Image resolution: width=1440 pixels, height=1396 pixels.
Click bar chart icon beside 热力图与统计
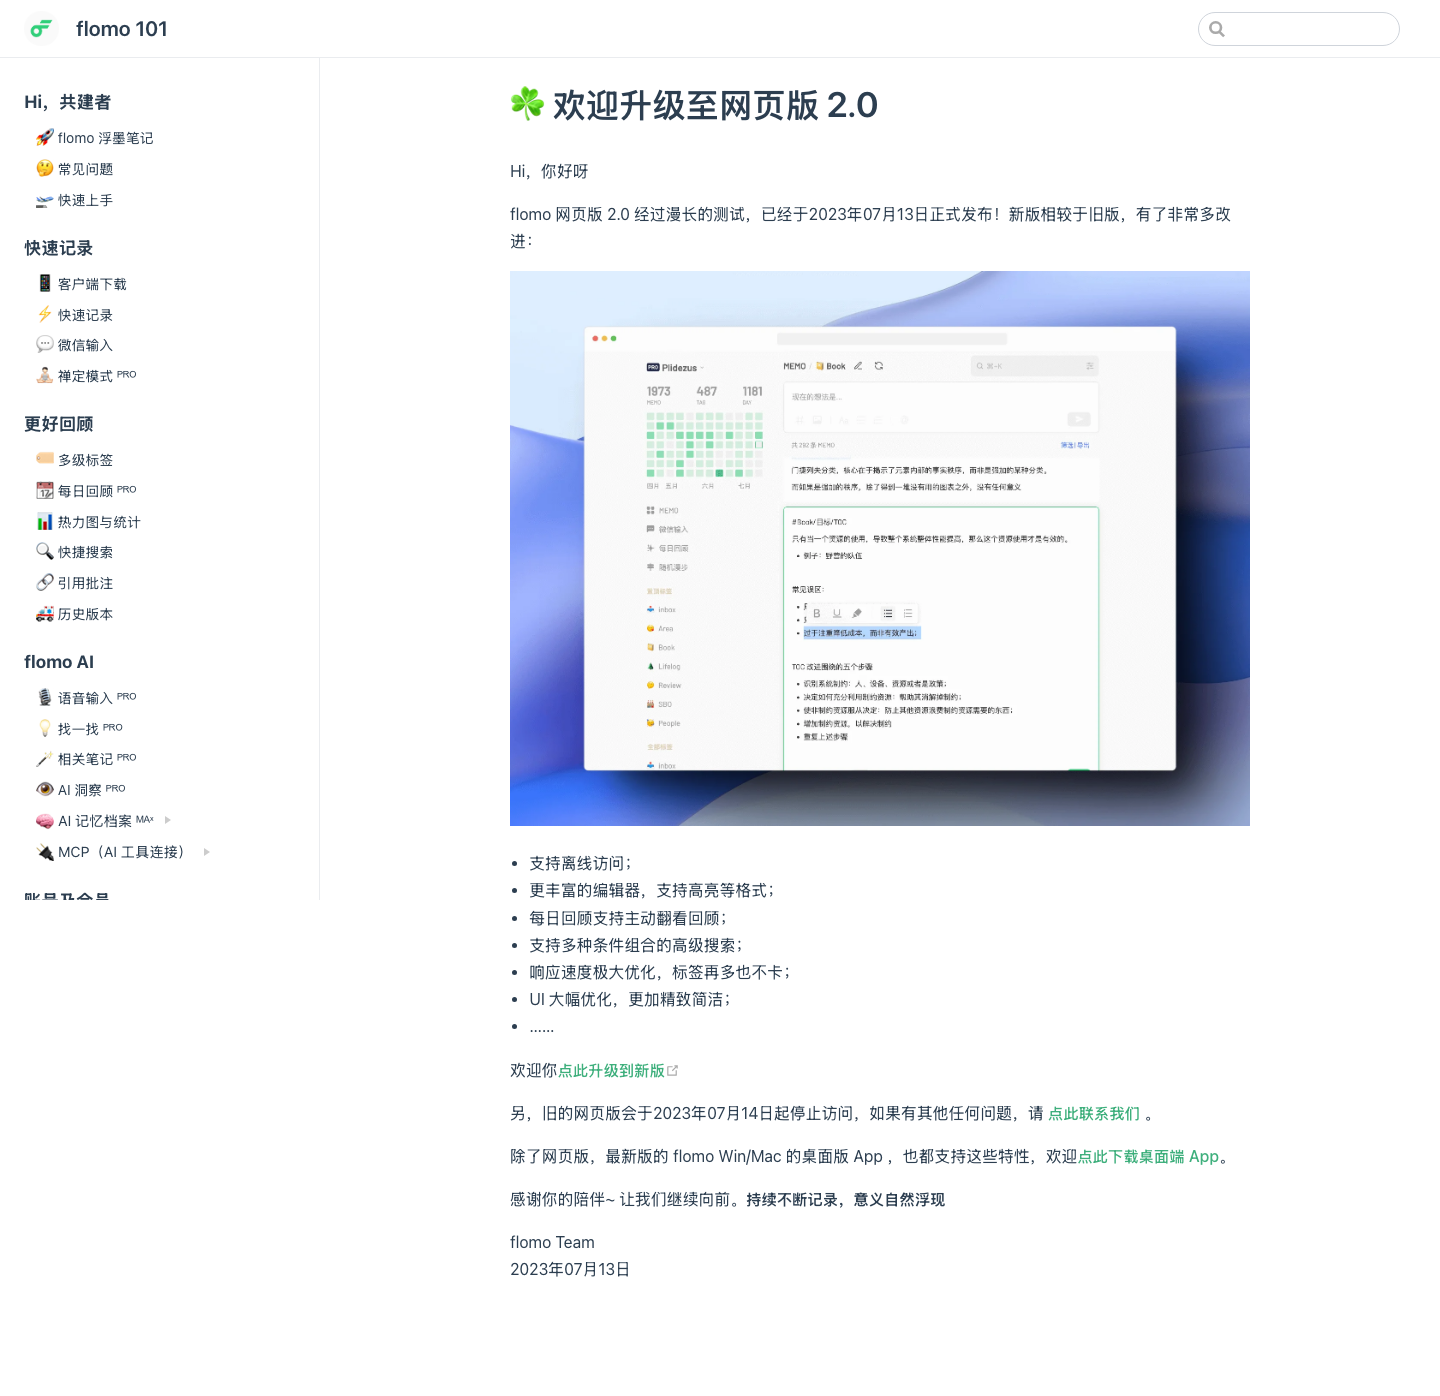tap(45, 522)
